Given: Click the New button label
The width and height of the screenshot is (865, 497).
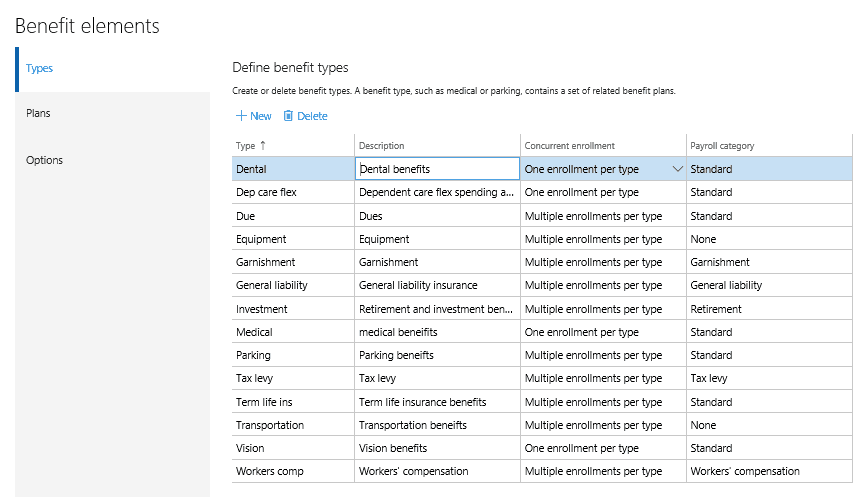Looking at the screenshot, I should tap(261, 116).
